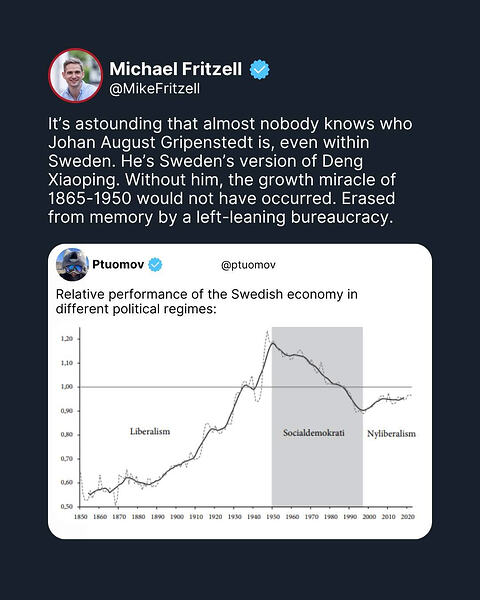The height and width of the screenshot is (600, 480).
Task: Click the Socialdemokrati label in shaded region
Action: click(314, 433)
